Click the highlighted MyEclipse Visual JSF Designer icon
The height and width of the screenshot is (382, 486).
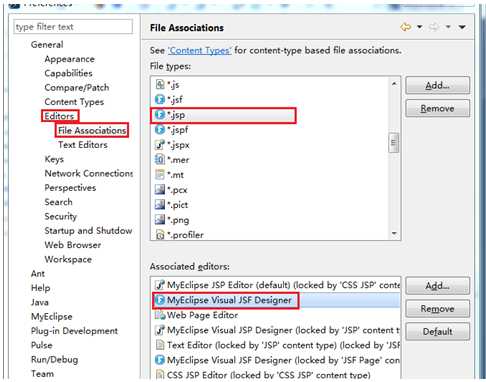160,300
